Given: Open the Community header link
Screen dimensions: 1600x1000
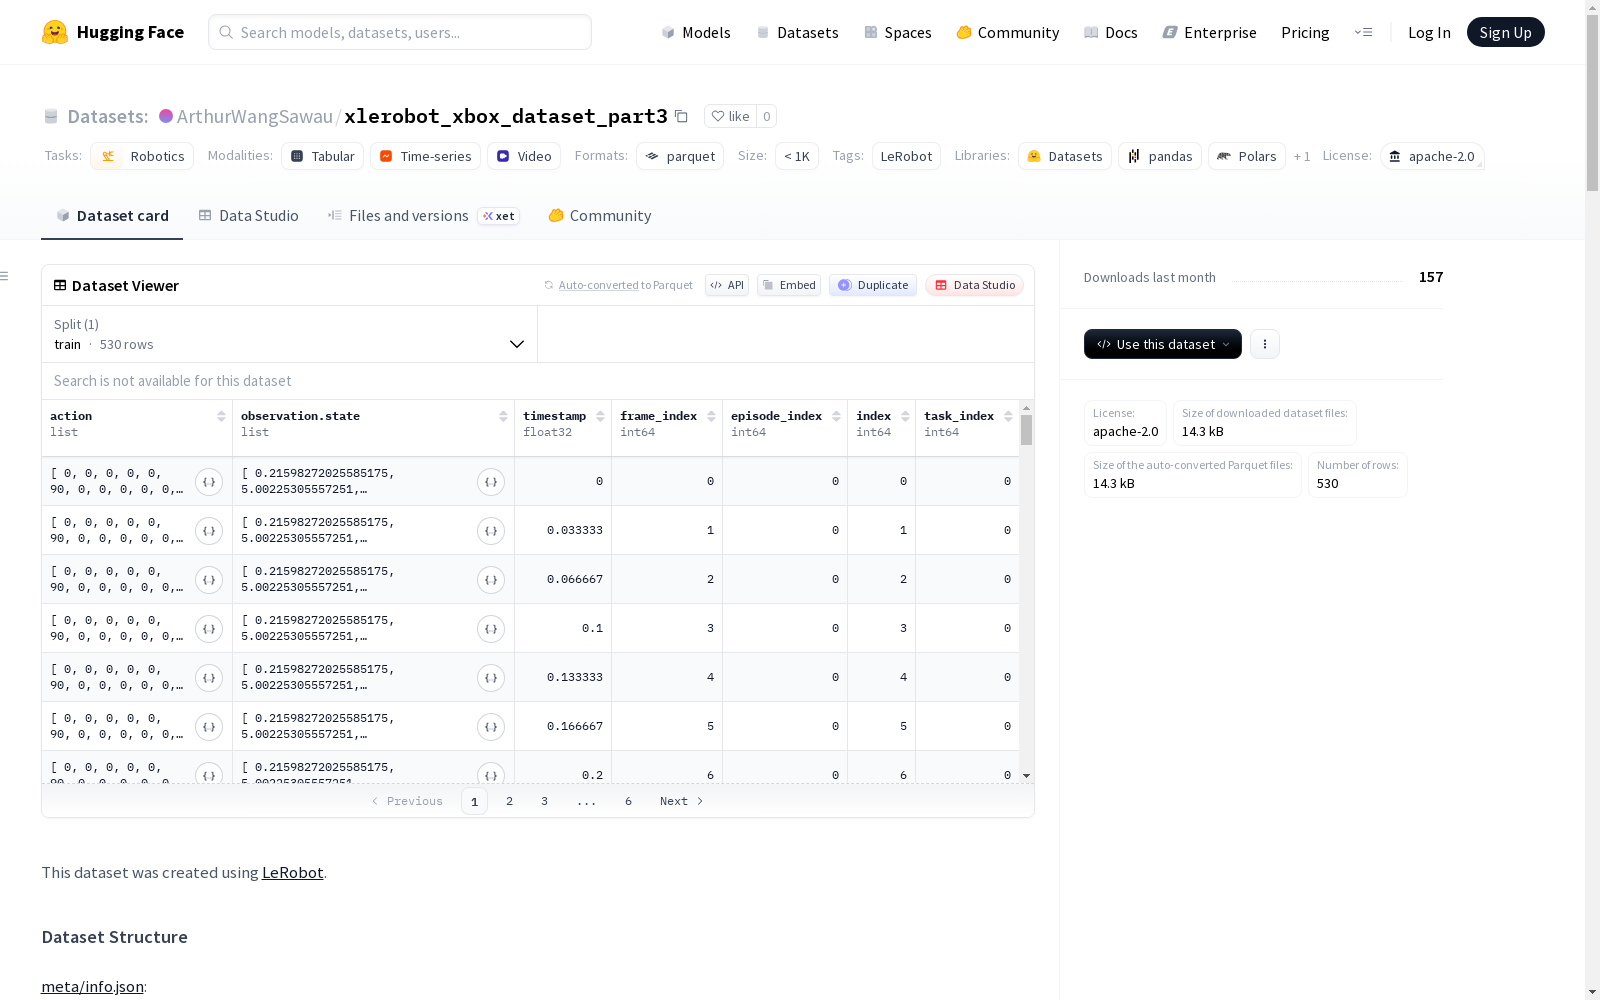Looking at the screenshot, I should tap(1007, 32).
